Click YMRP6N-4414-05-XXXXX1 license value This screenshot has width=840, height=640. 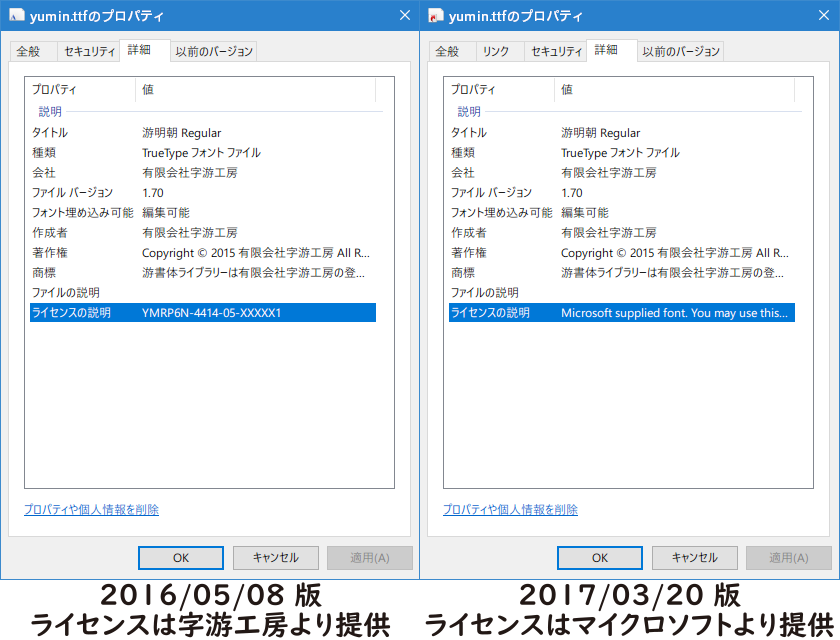(x=211, y=313)
